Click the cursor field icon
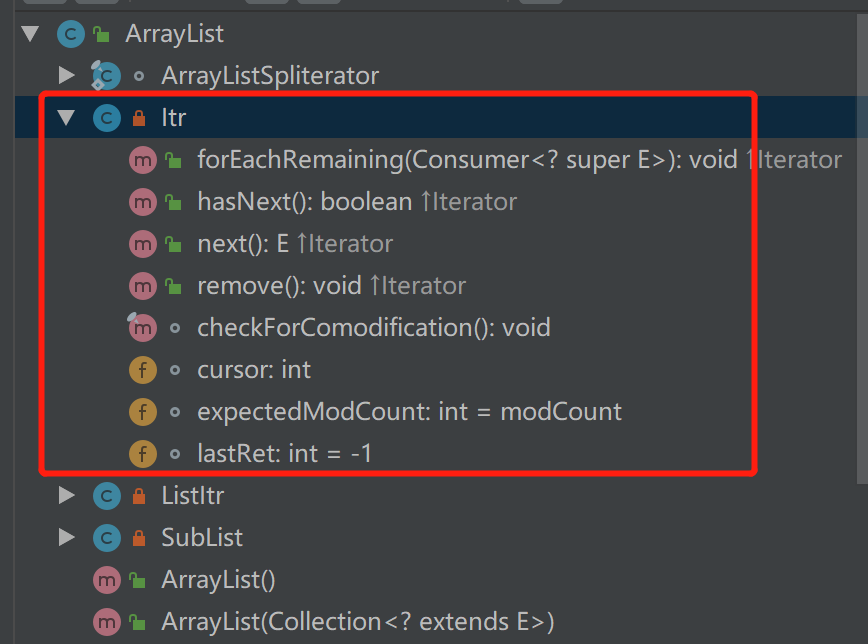868x644 pixels. point(143,370)
